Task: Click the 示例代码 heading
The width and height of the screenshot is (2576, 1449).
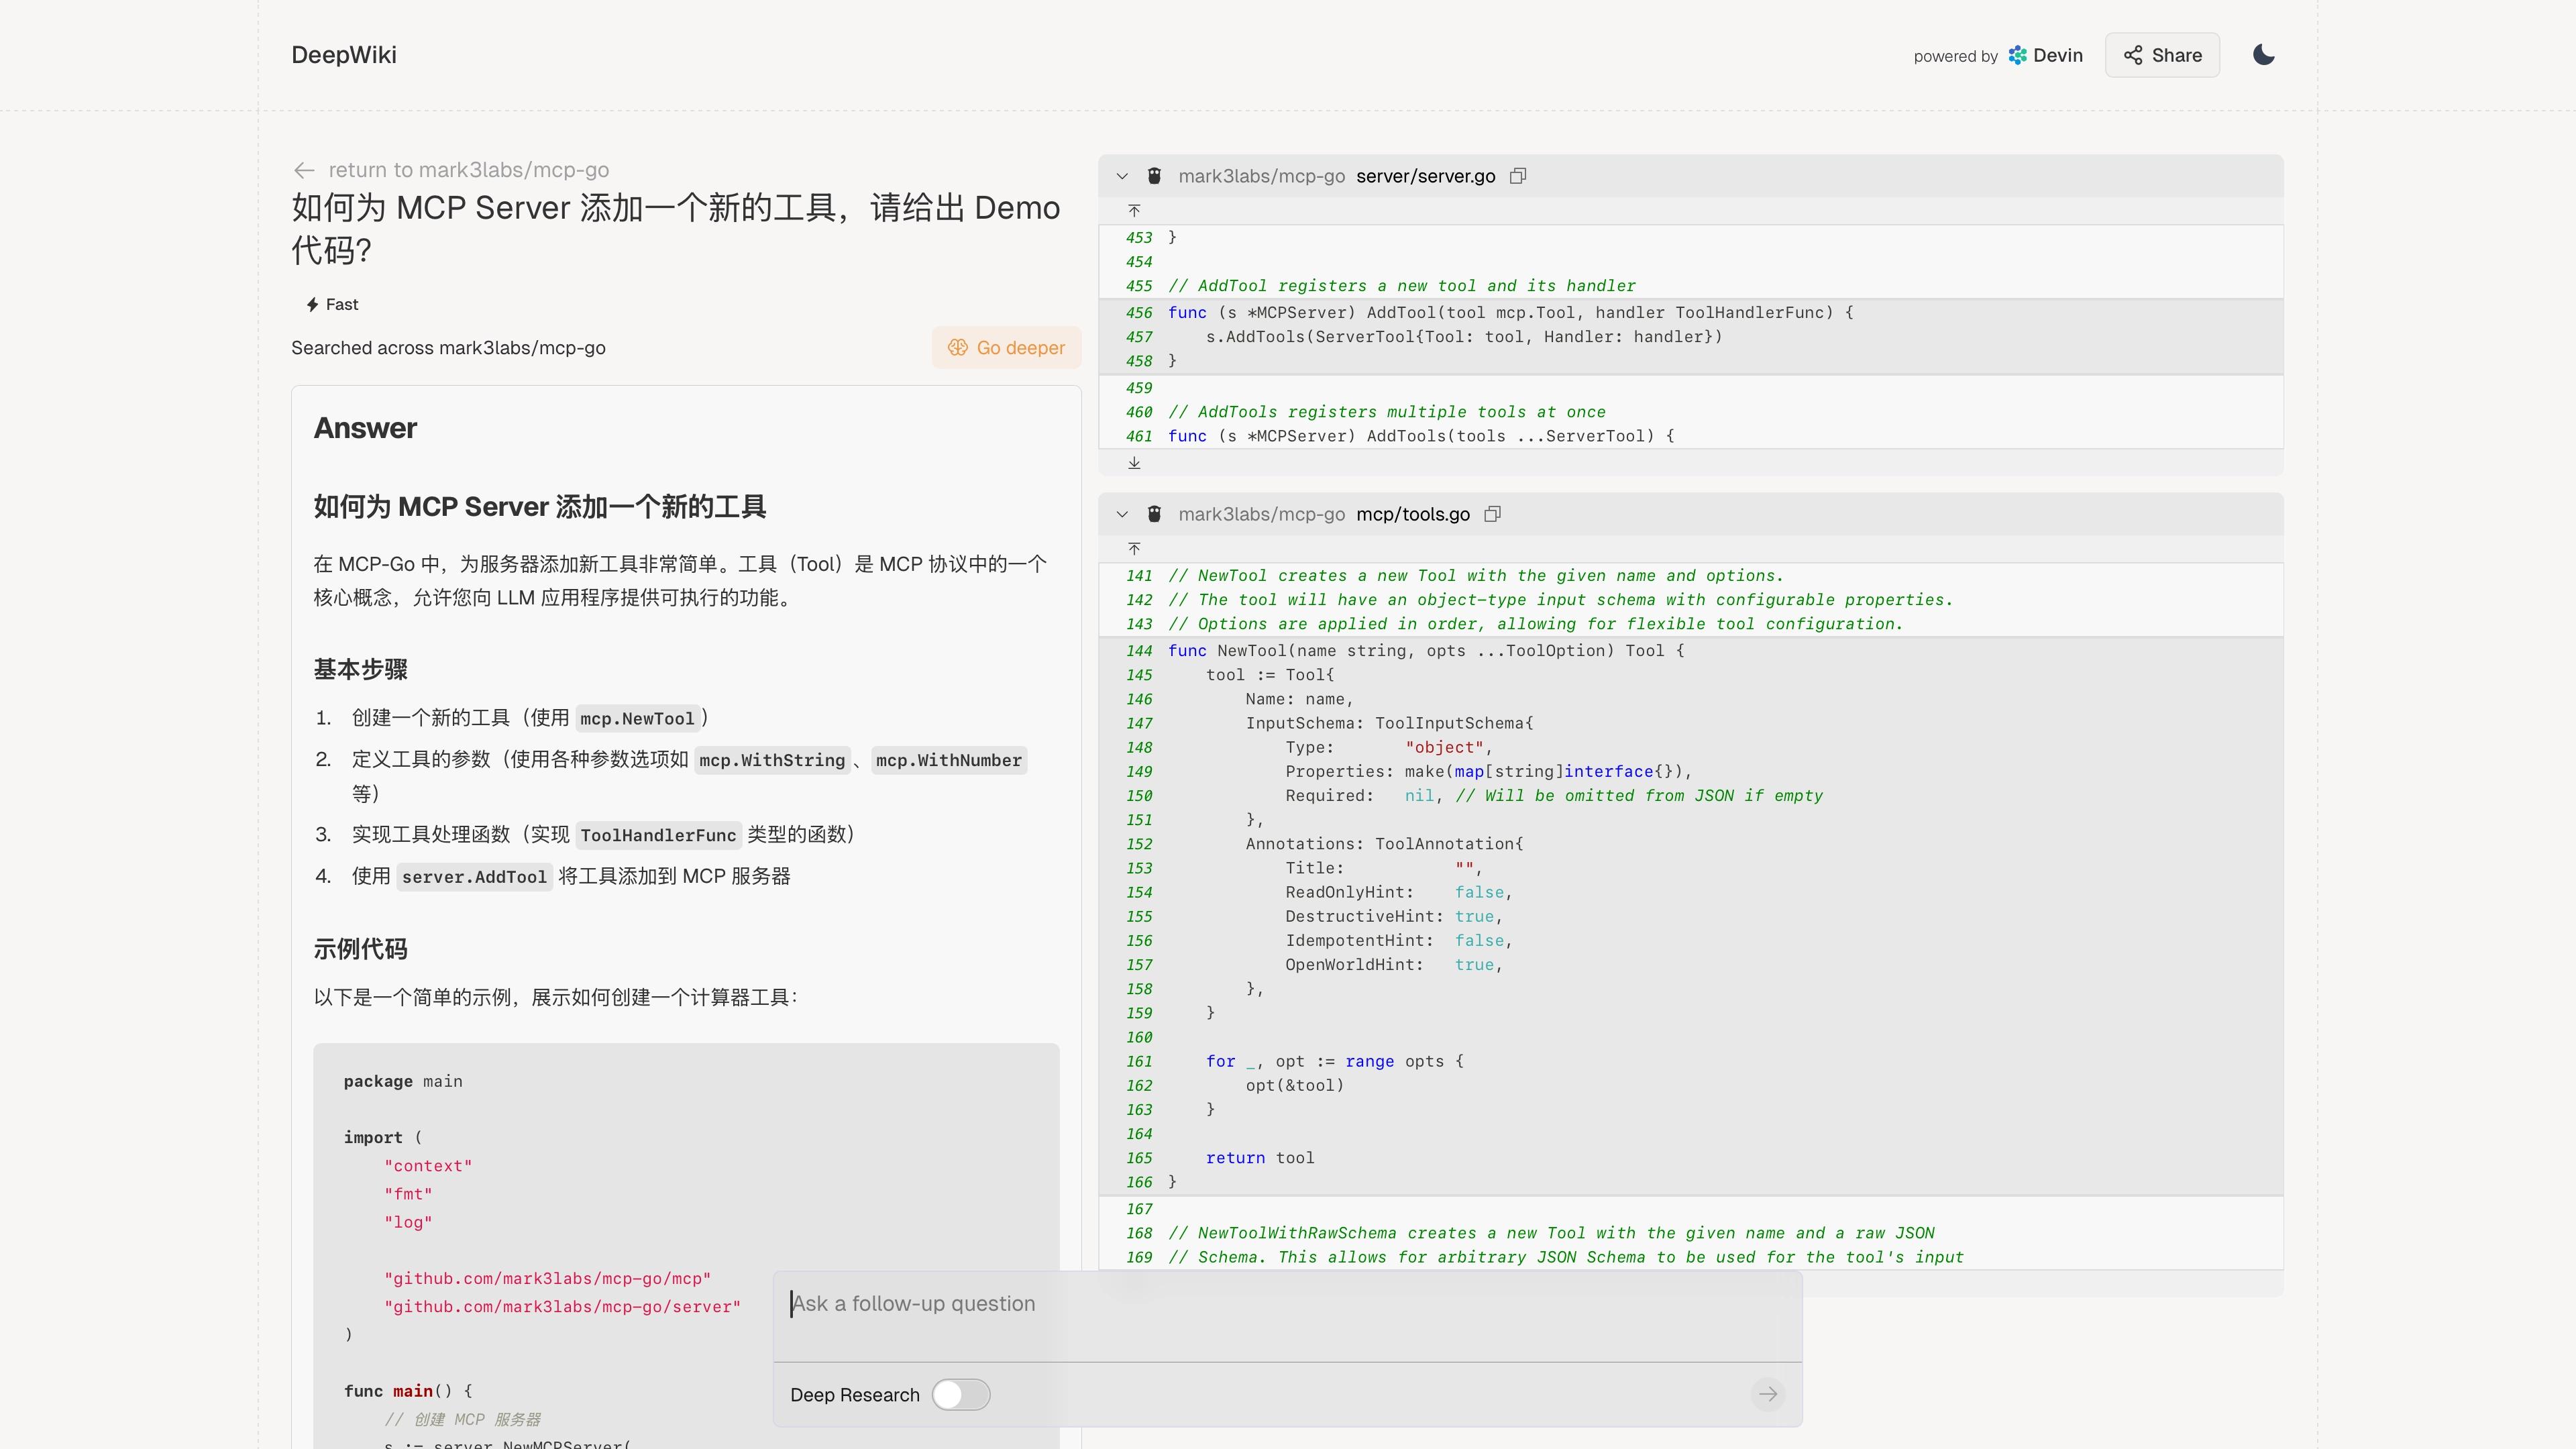Action: 360,949
